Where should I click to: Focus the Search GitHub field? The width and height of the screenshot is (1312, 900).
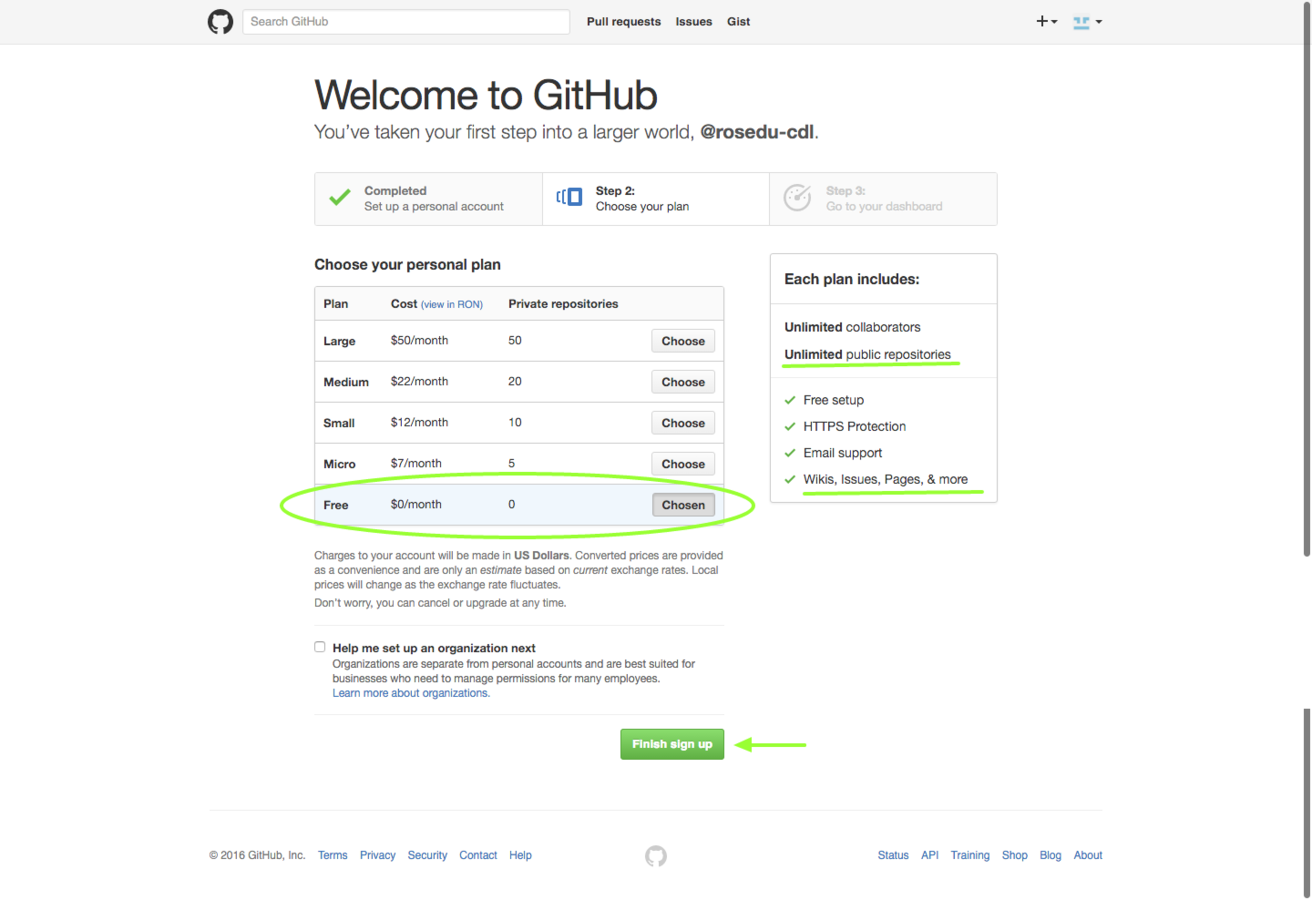(406, 22)
